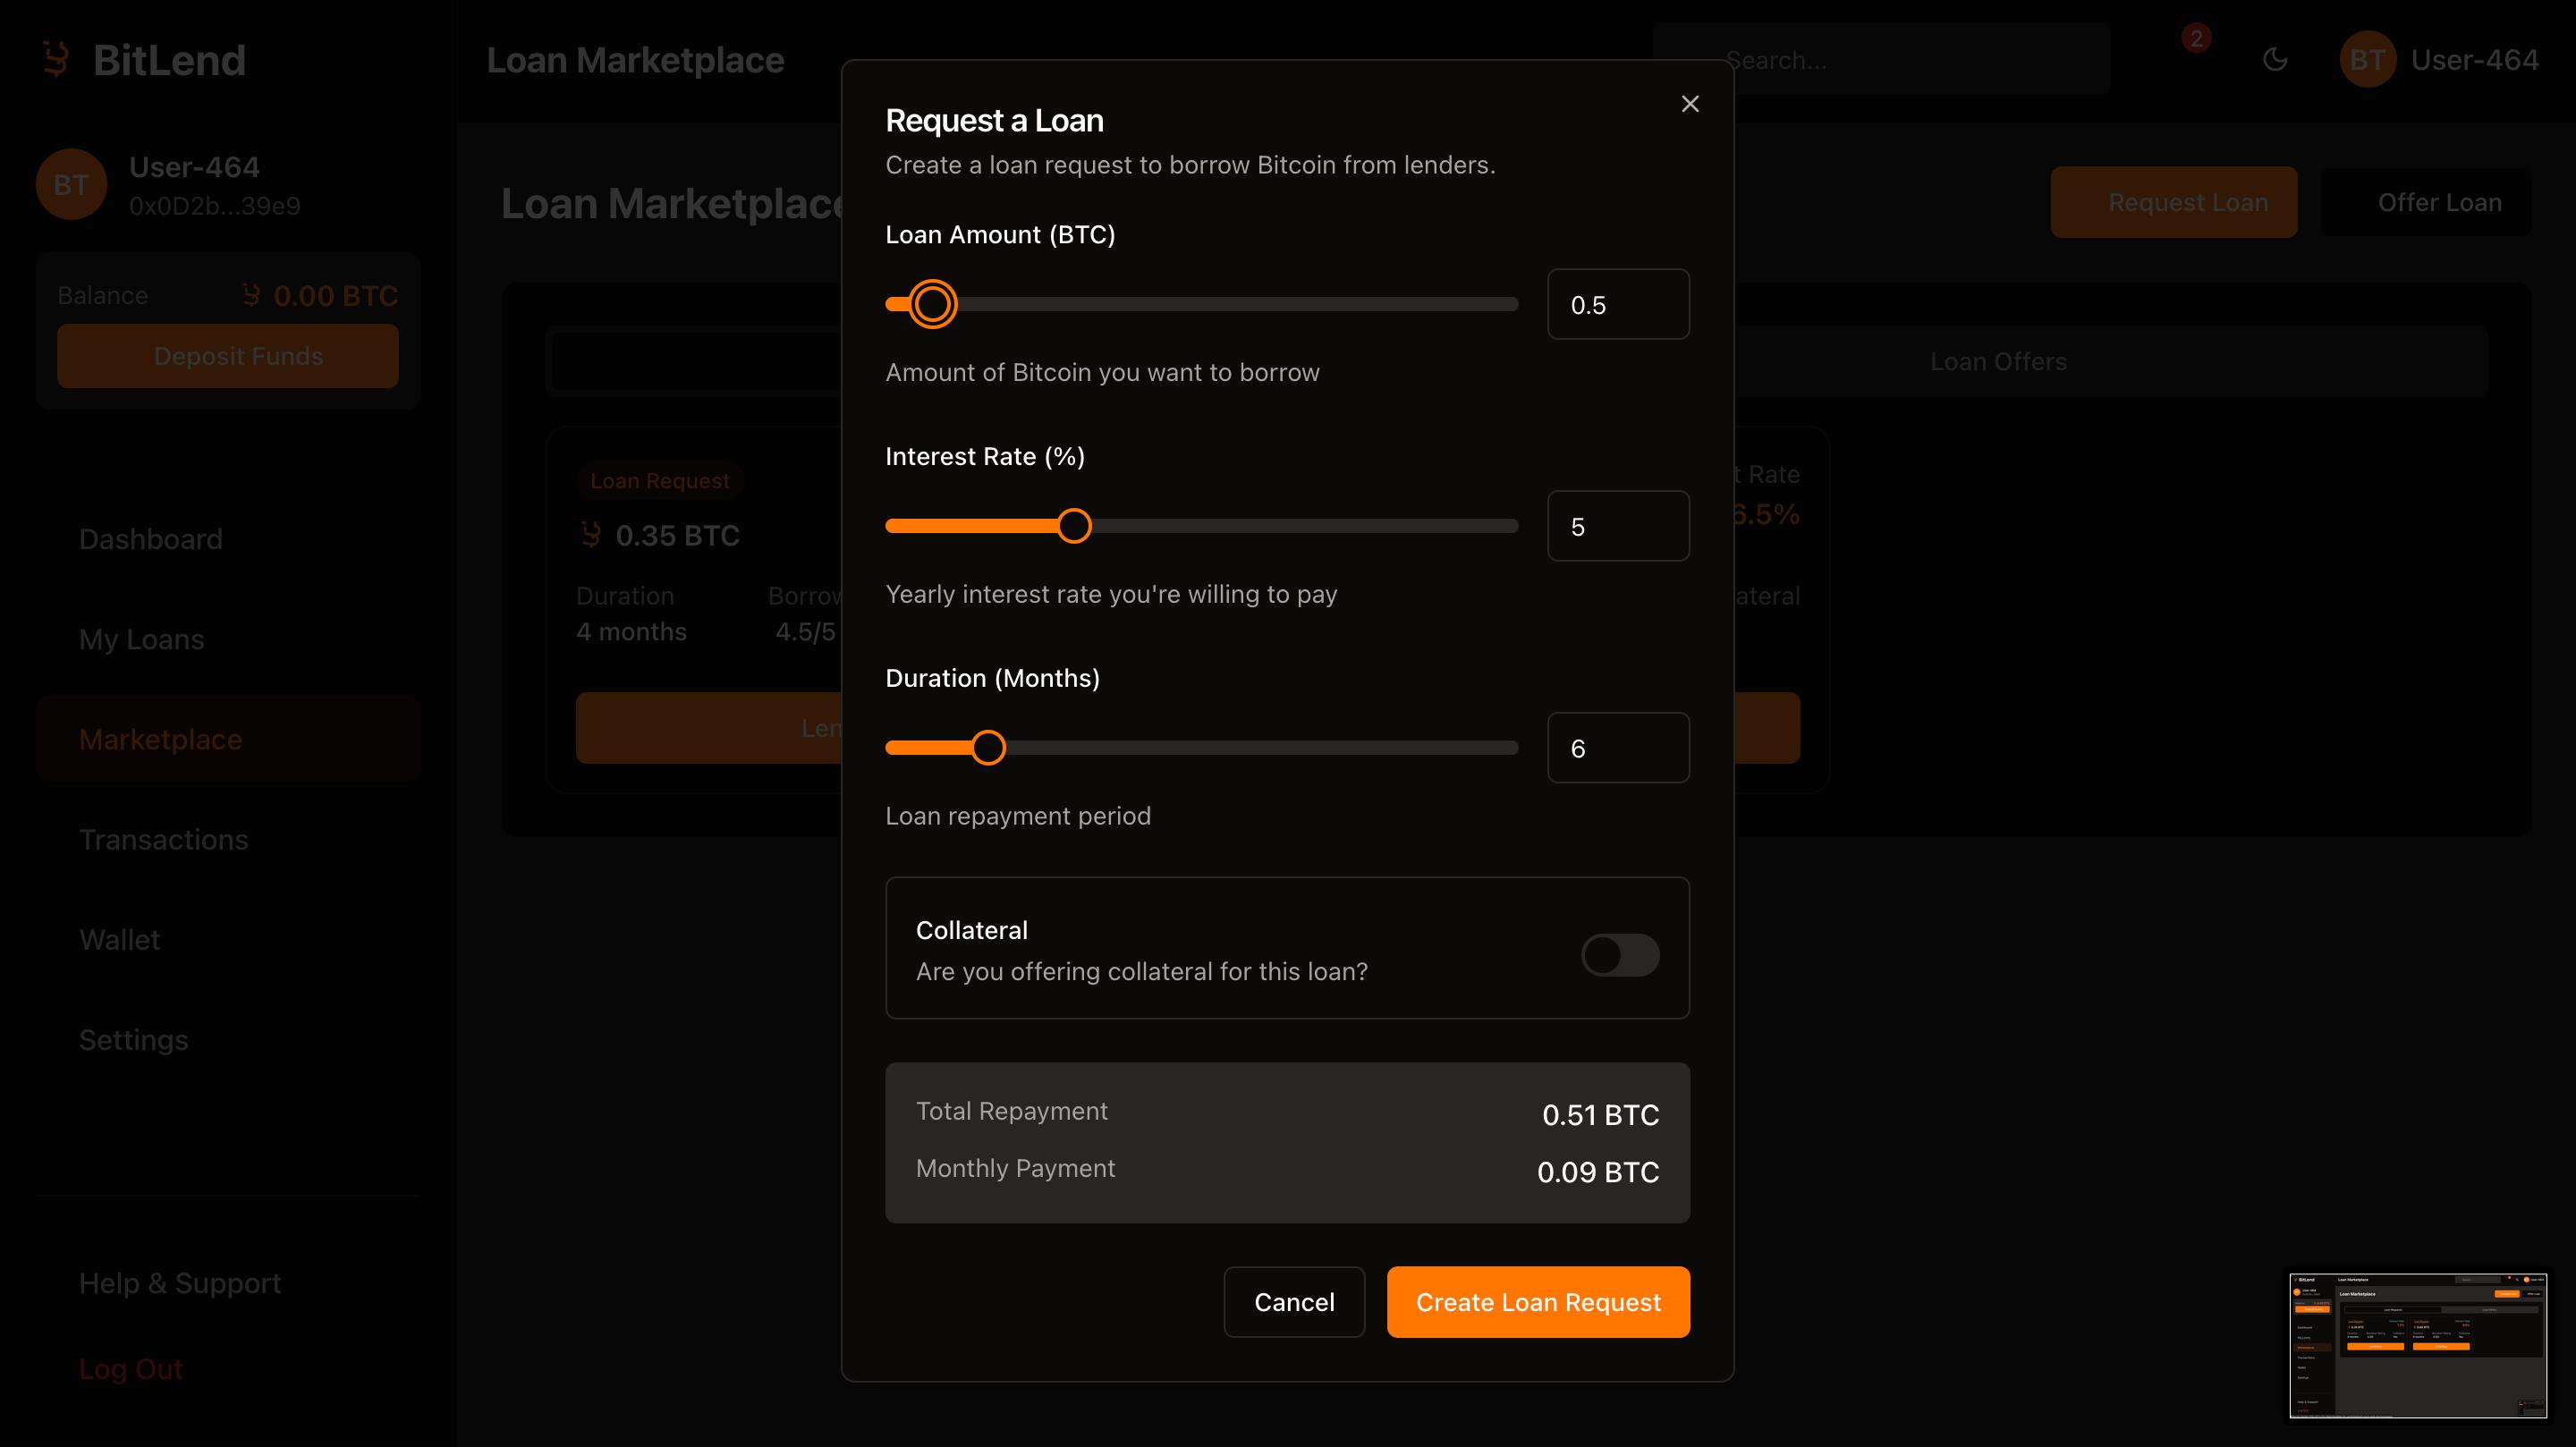This screenshot has height=1447, width=2576.
Task: Cancel the loan request
Action: coord(1293,1302)
